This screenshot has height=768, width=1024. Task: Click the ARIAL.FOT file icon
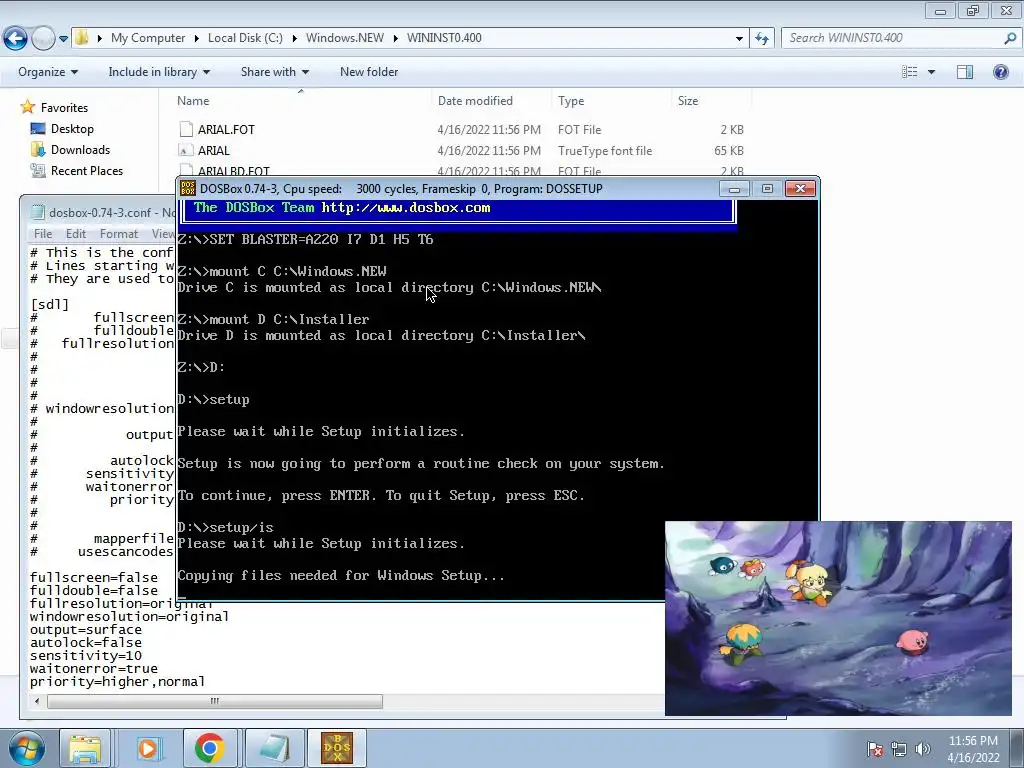pos(186,129)
